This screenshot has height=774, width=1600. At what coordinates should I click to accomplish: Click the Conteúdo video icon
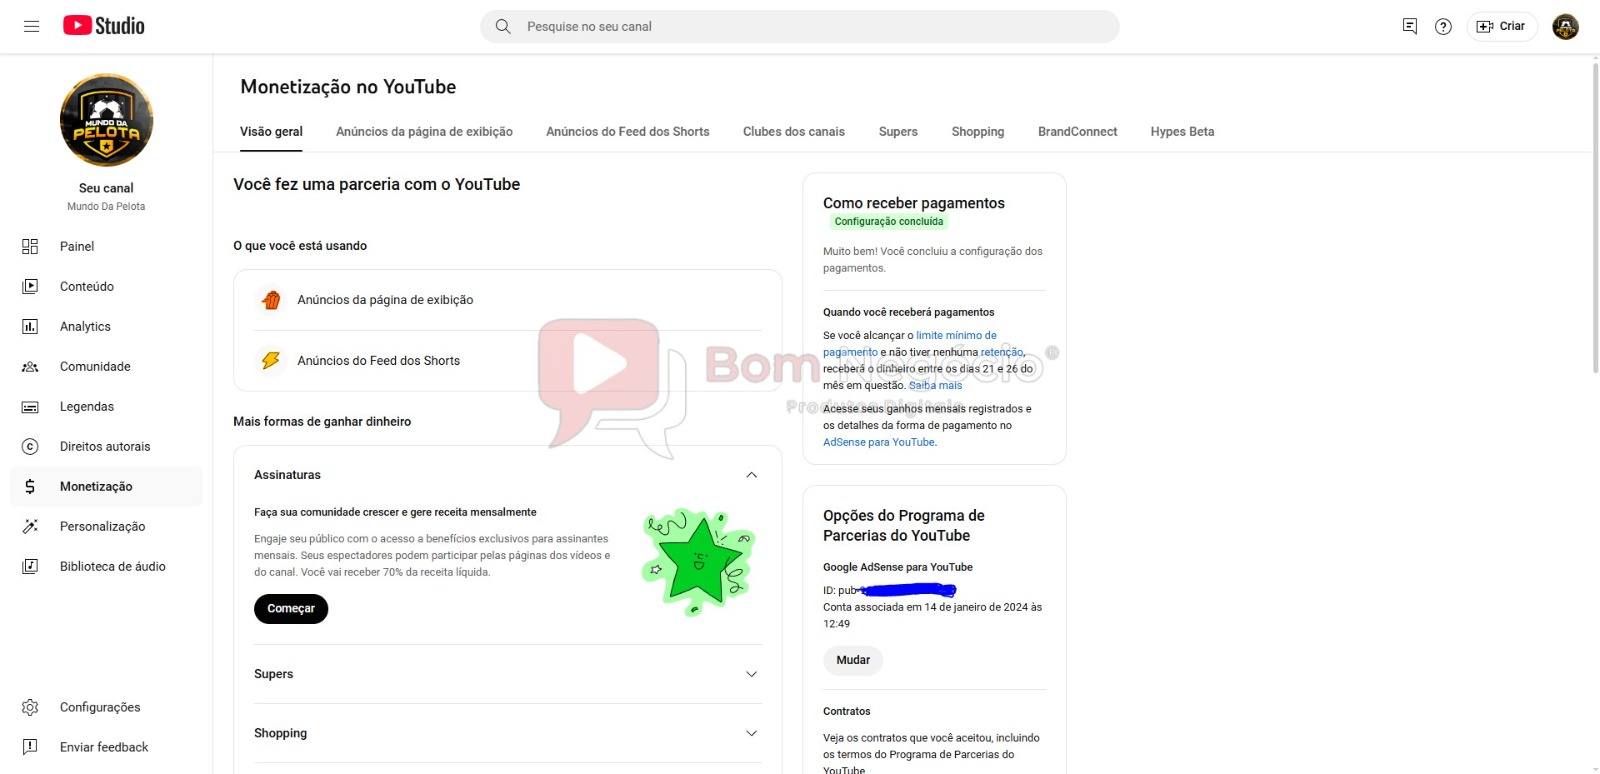point(30,286)
